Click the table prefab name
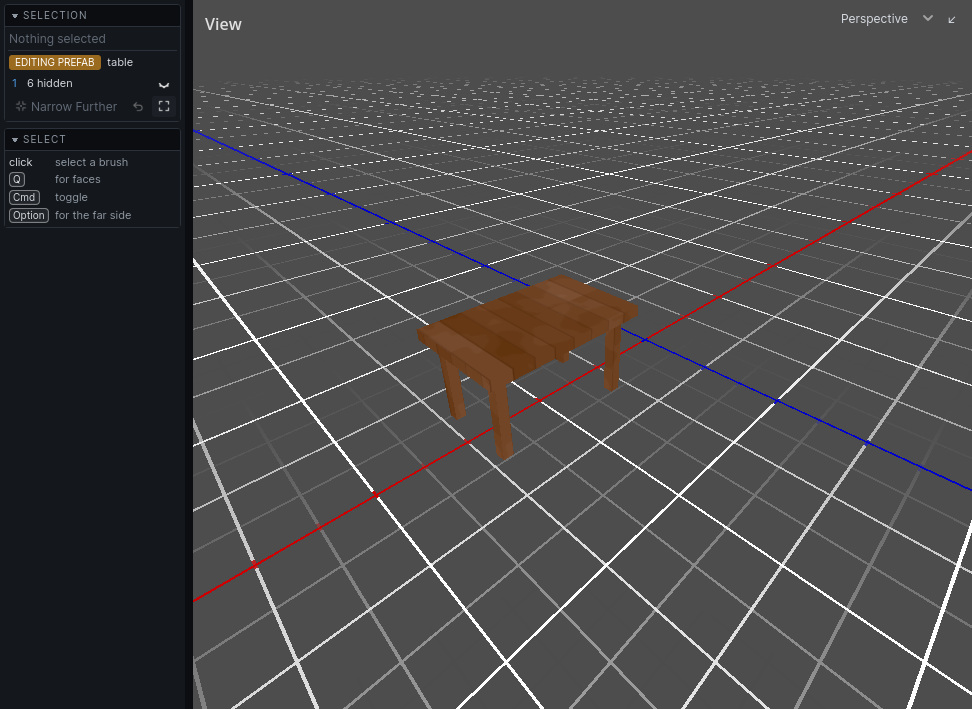Viewport: 972px width, 709px height. [x=120, y=62]
